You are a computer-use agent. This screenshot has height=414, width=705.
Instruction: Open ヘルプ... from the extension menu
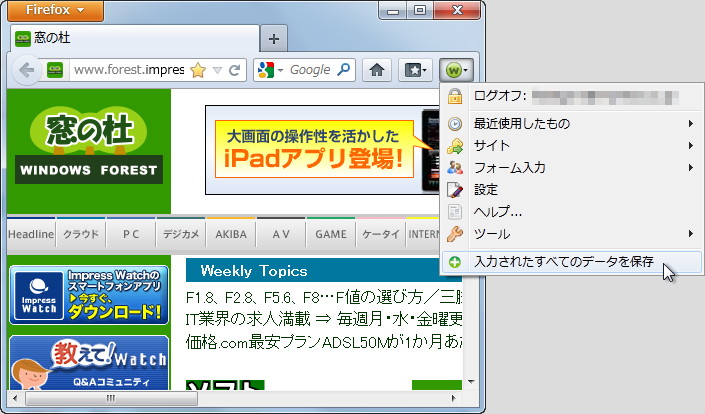[571, 212]
